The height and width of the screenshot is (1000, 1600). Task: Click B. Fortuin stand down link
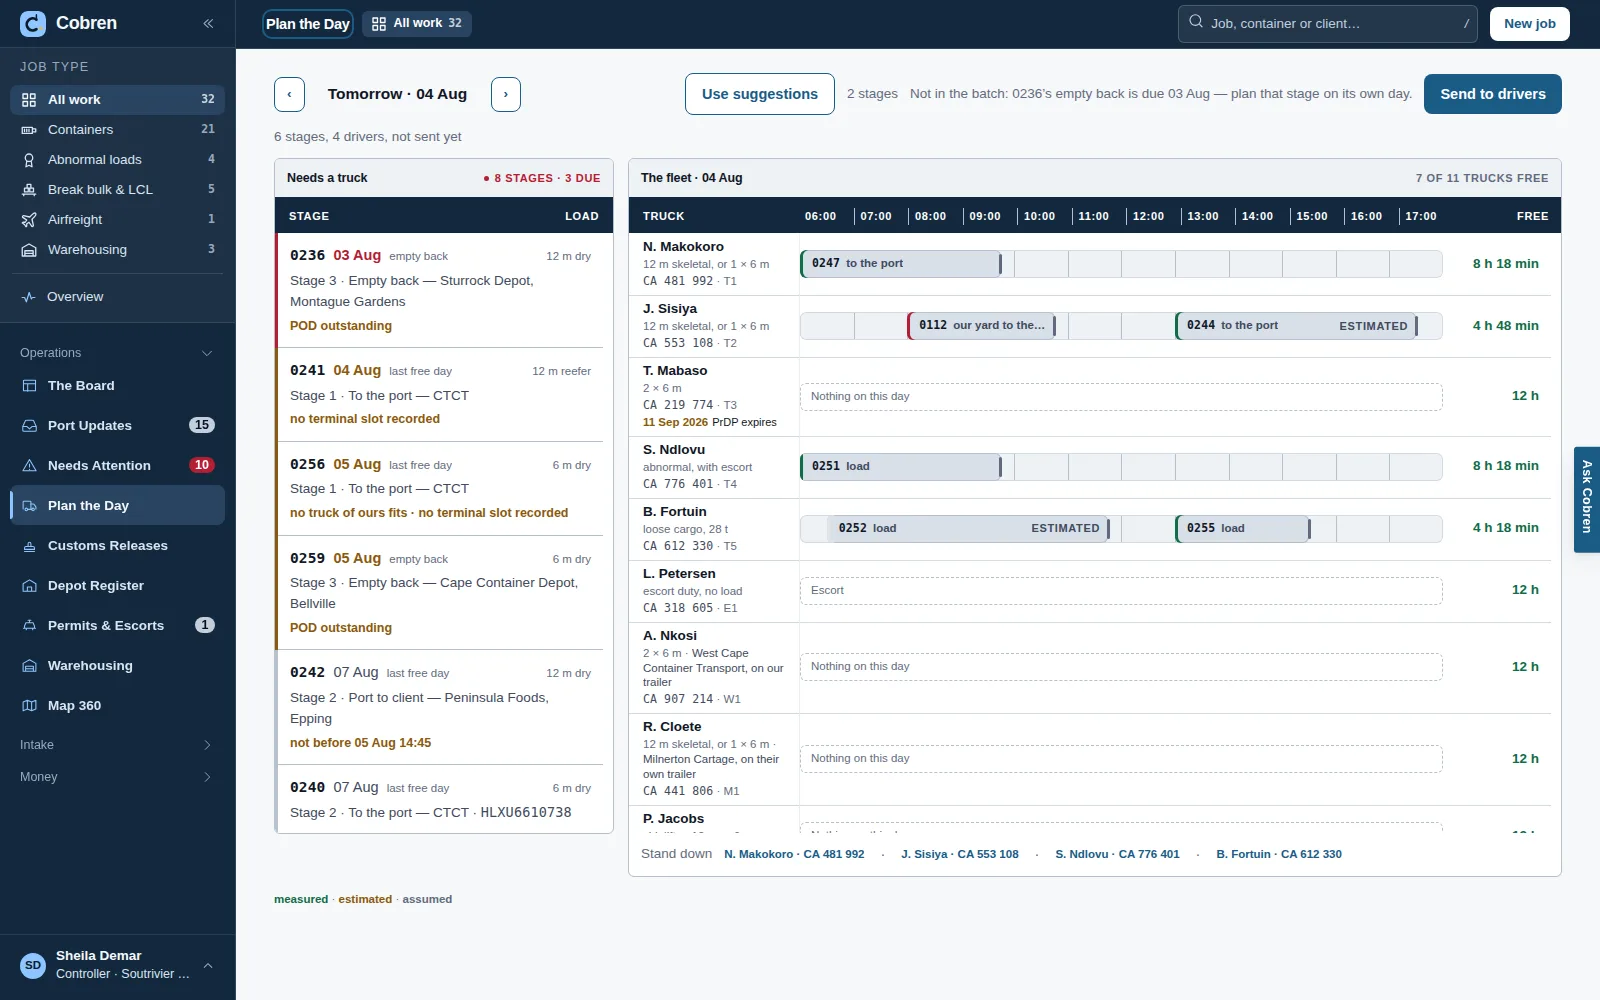1279,855
